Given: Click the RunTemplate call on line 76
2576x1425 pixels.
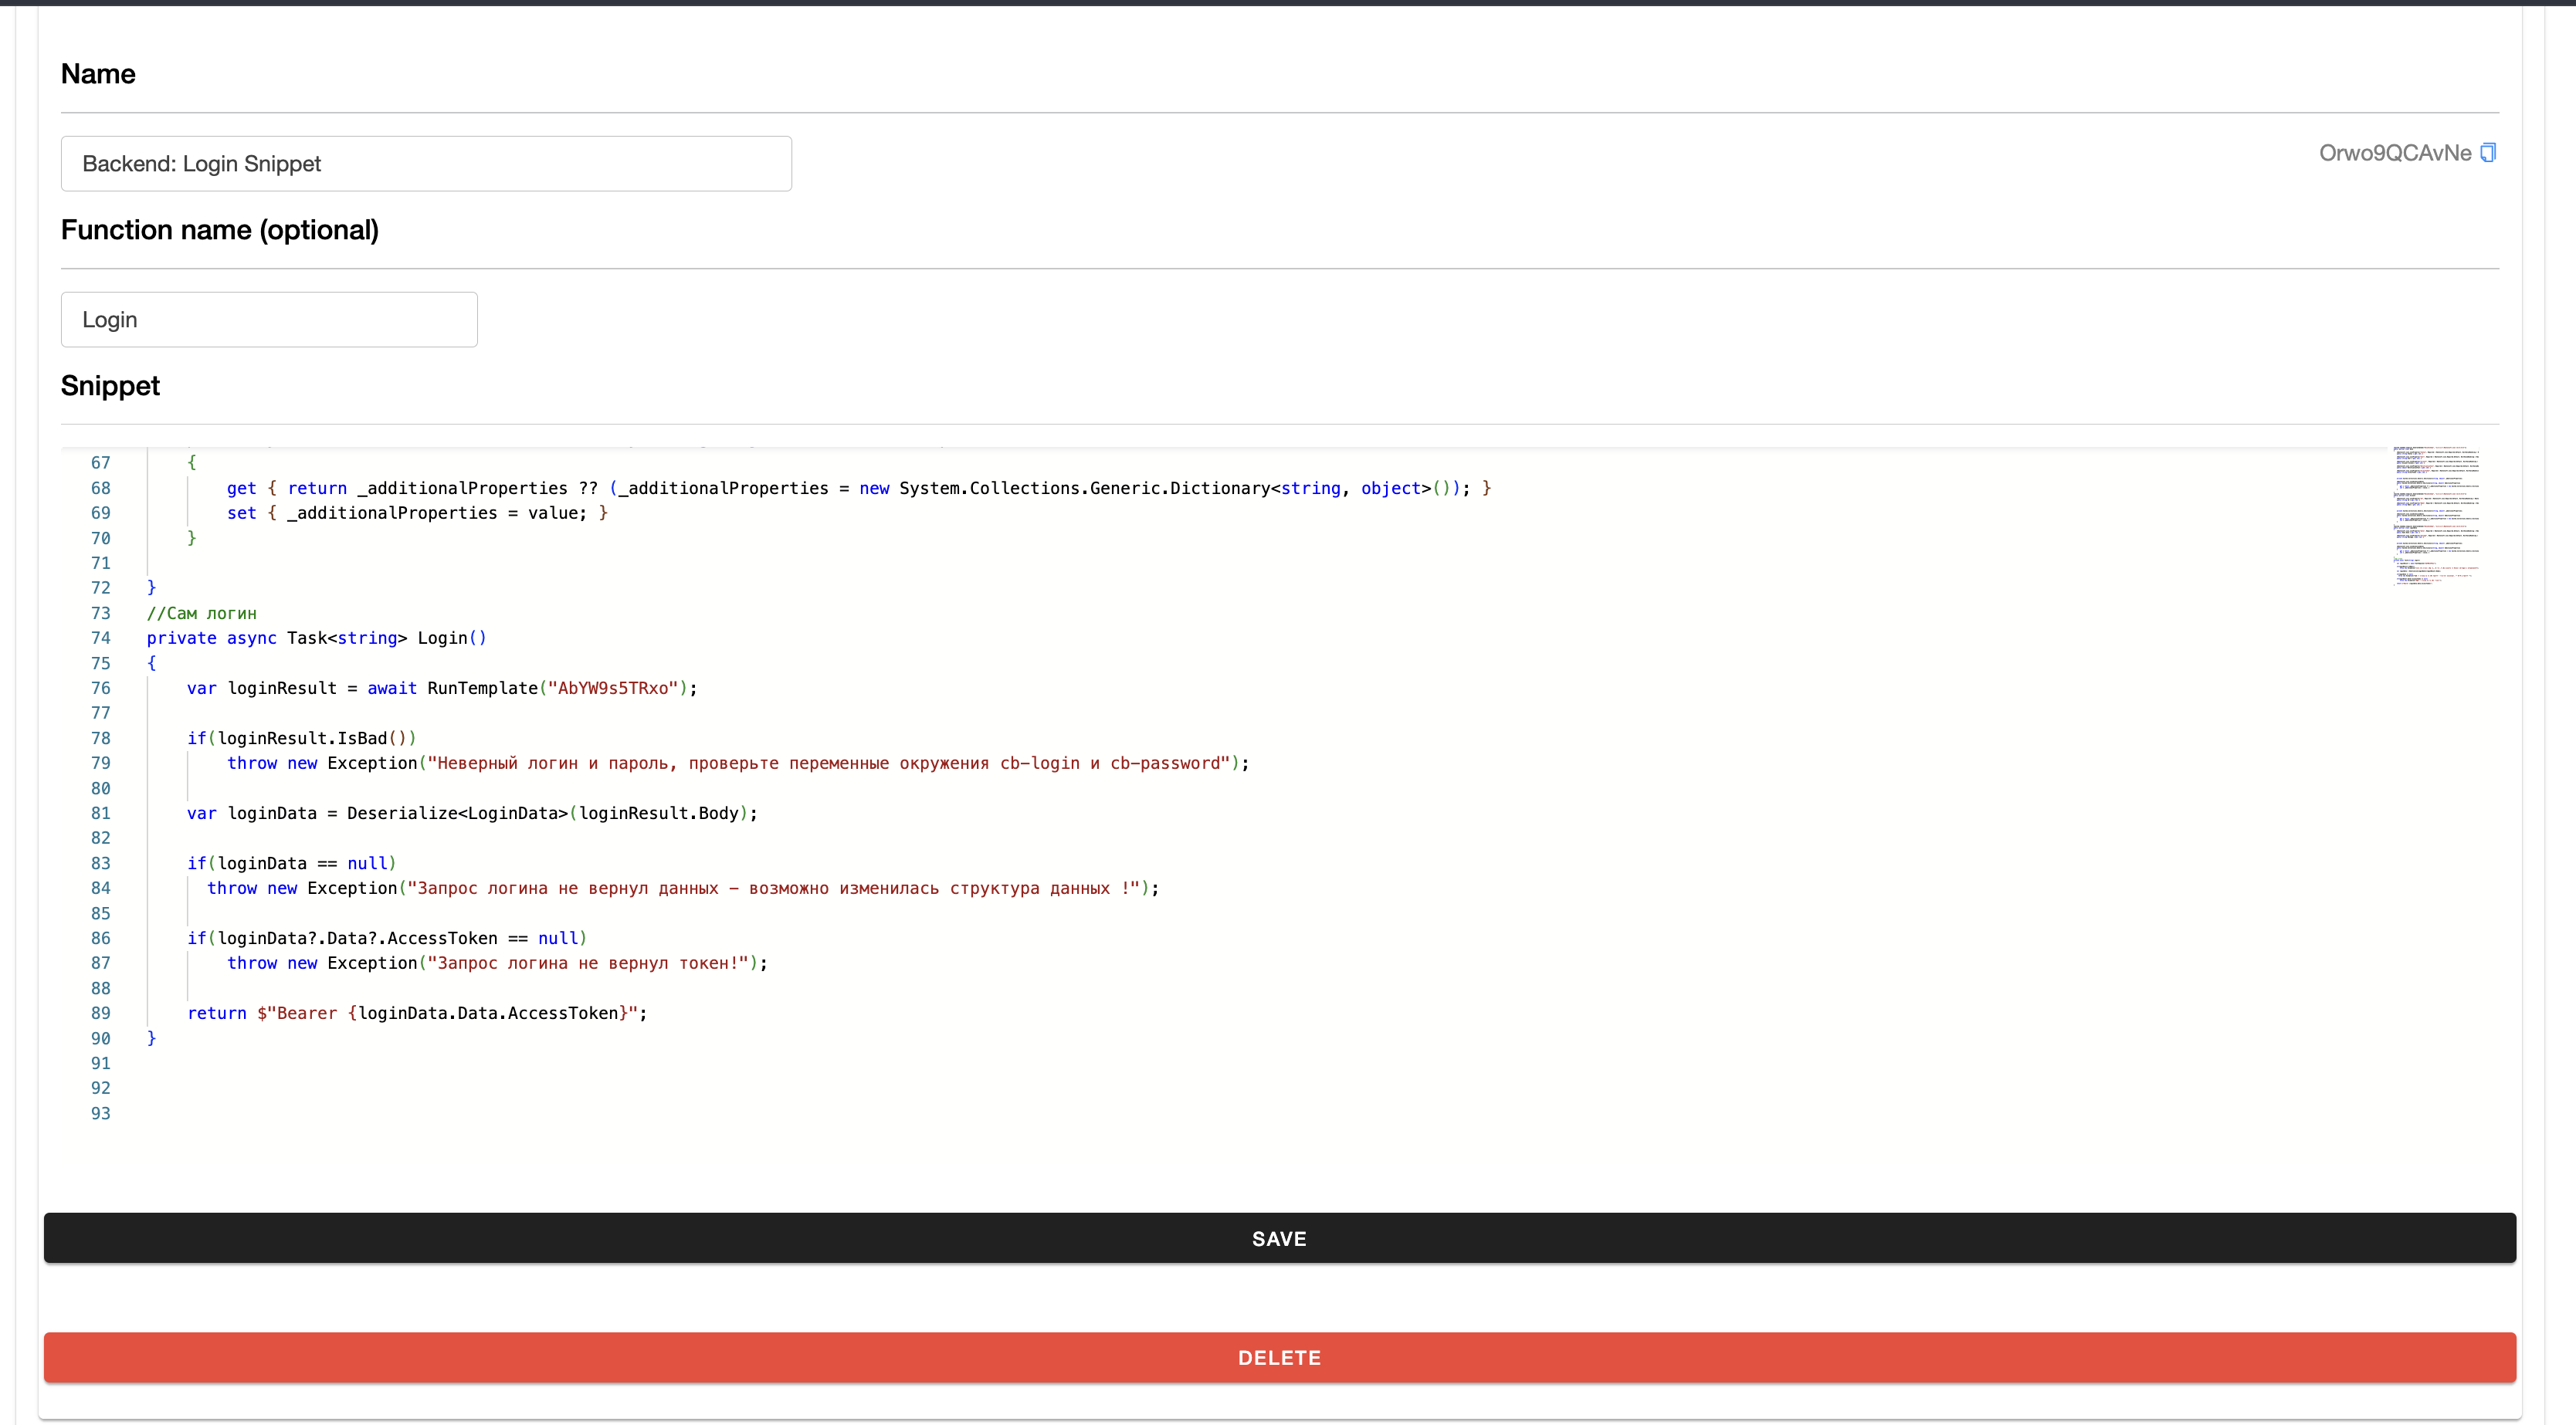Looking at the screenshot, I should [x=482, y=688].
